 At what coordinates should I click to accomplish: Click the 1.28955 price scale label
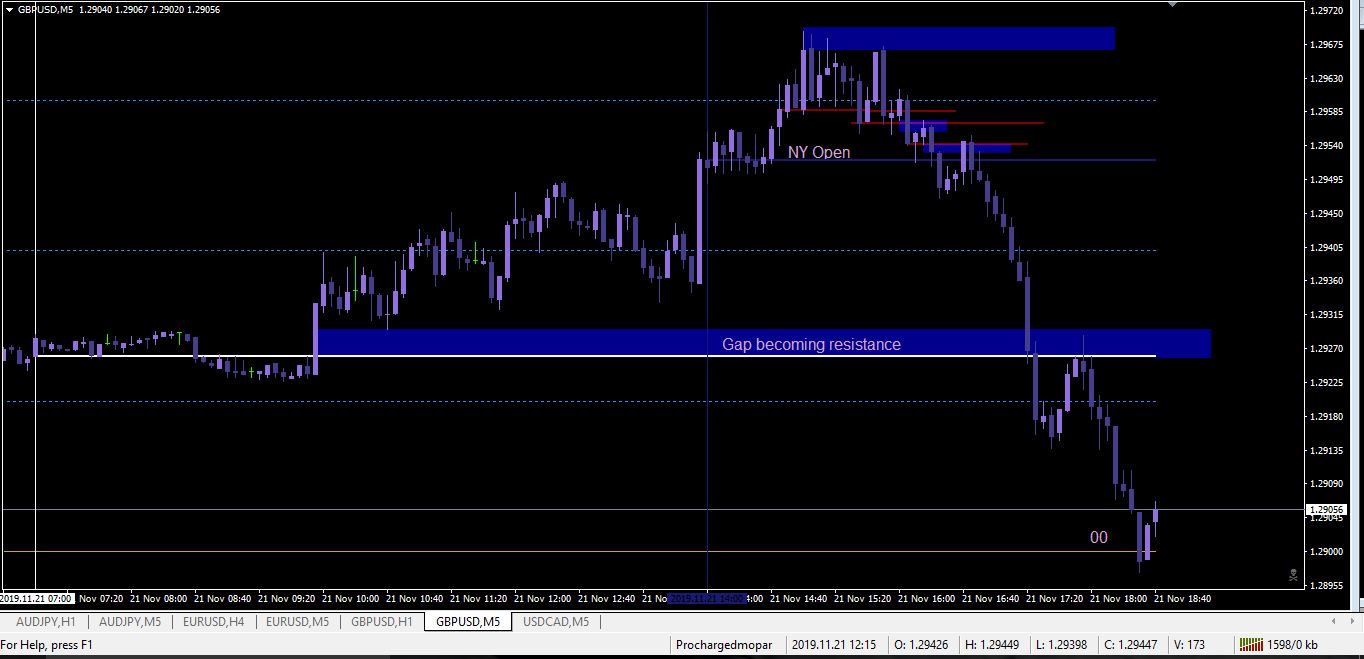1327,585
